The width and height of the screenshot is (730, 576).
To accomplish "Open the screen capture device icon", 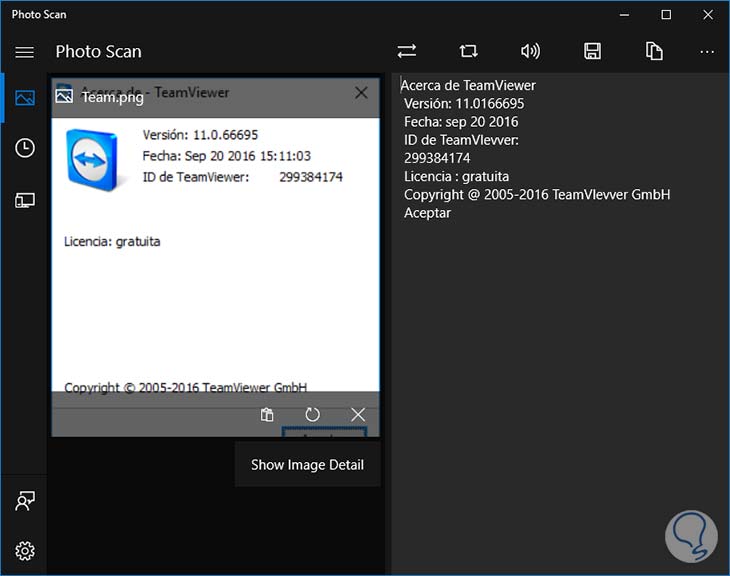I will [x=25, y=201].
